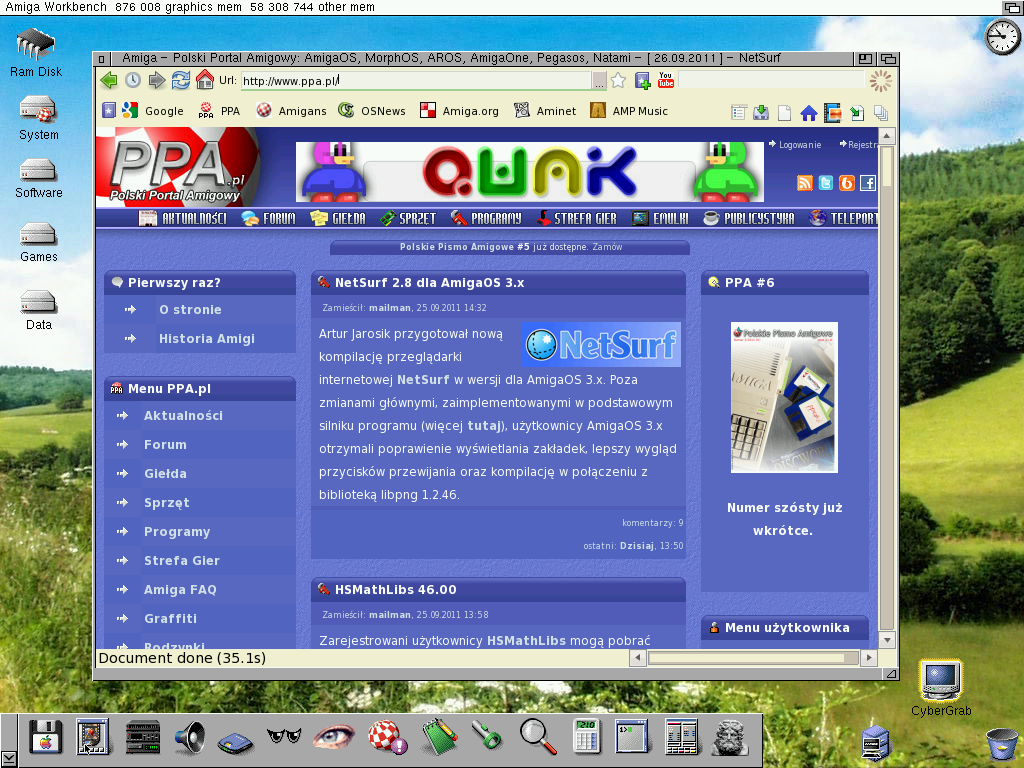The height and width of the screenshot is (768, 1024).
Task: Click the green flashlight icon in dock
Action: (487, 737)
